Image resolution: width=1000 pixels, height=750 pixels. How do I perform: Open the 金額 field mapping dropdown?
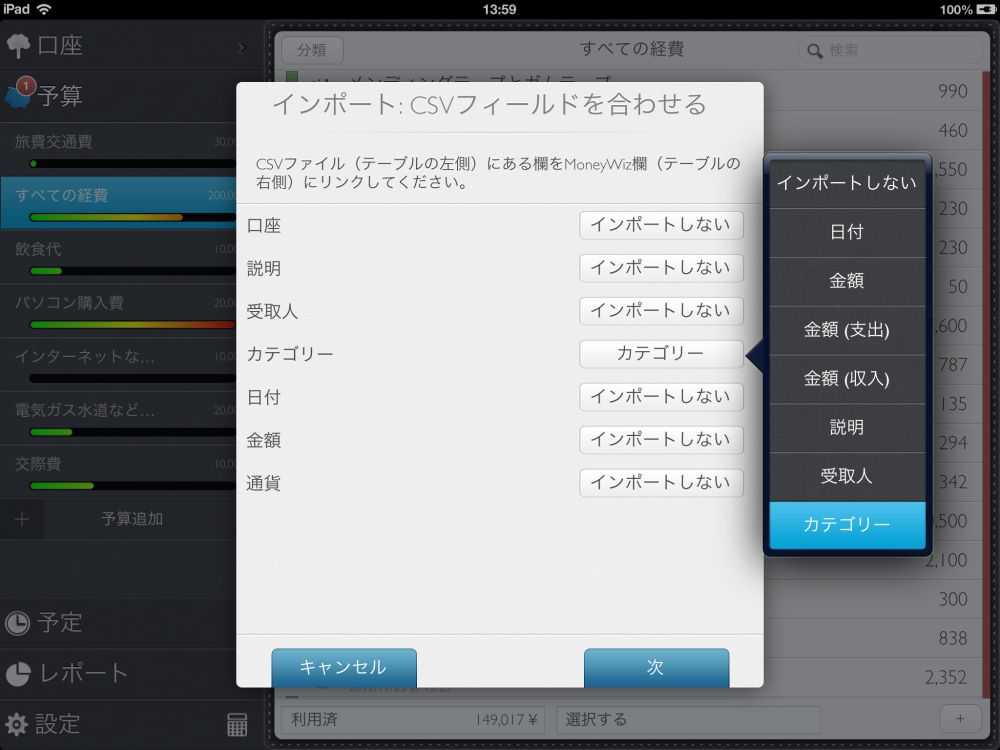coord(661,440)
